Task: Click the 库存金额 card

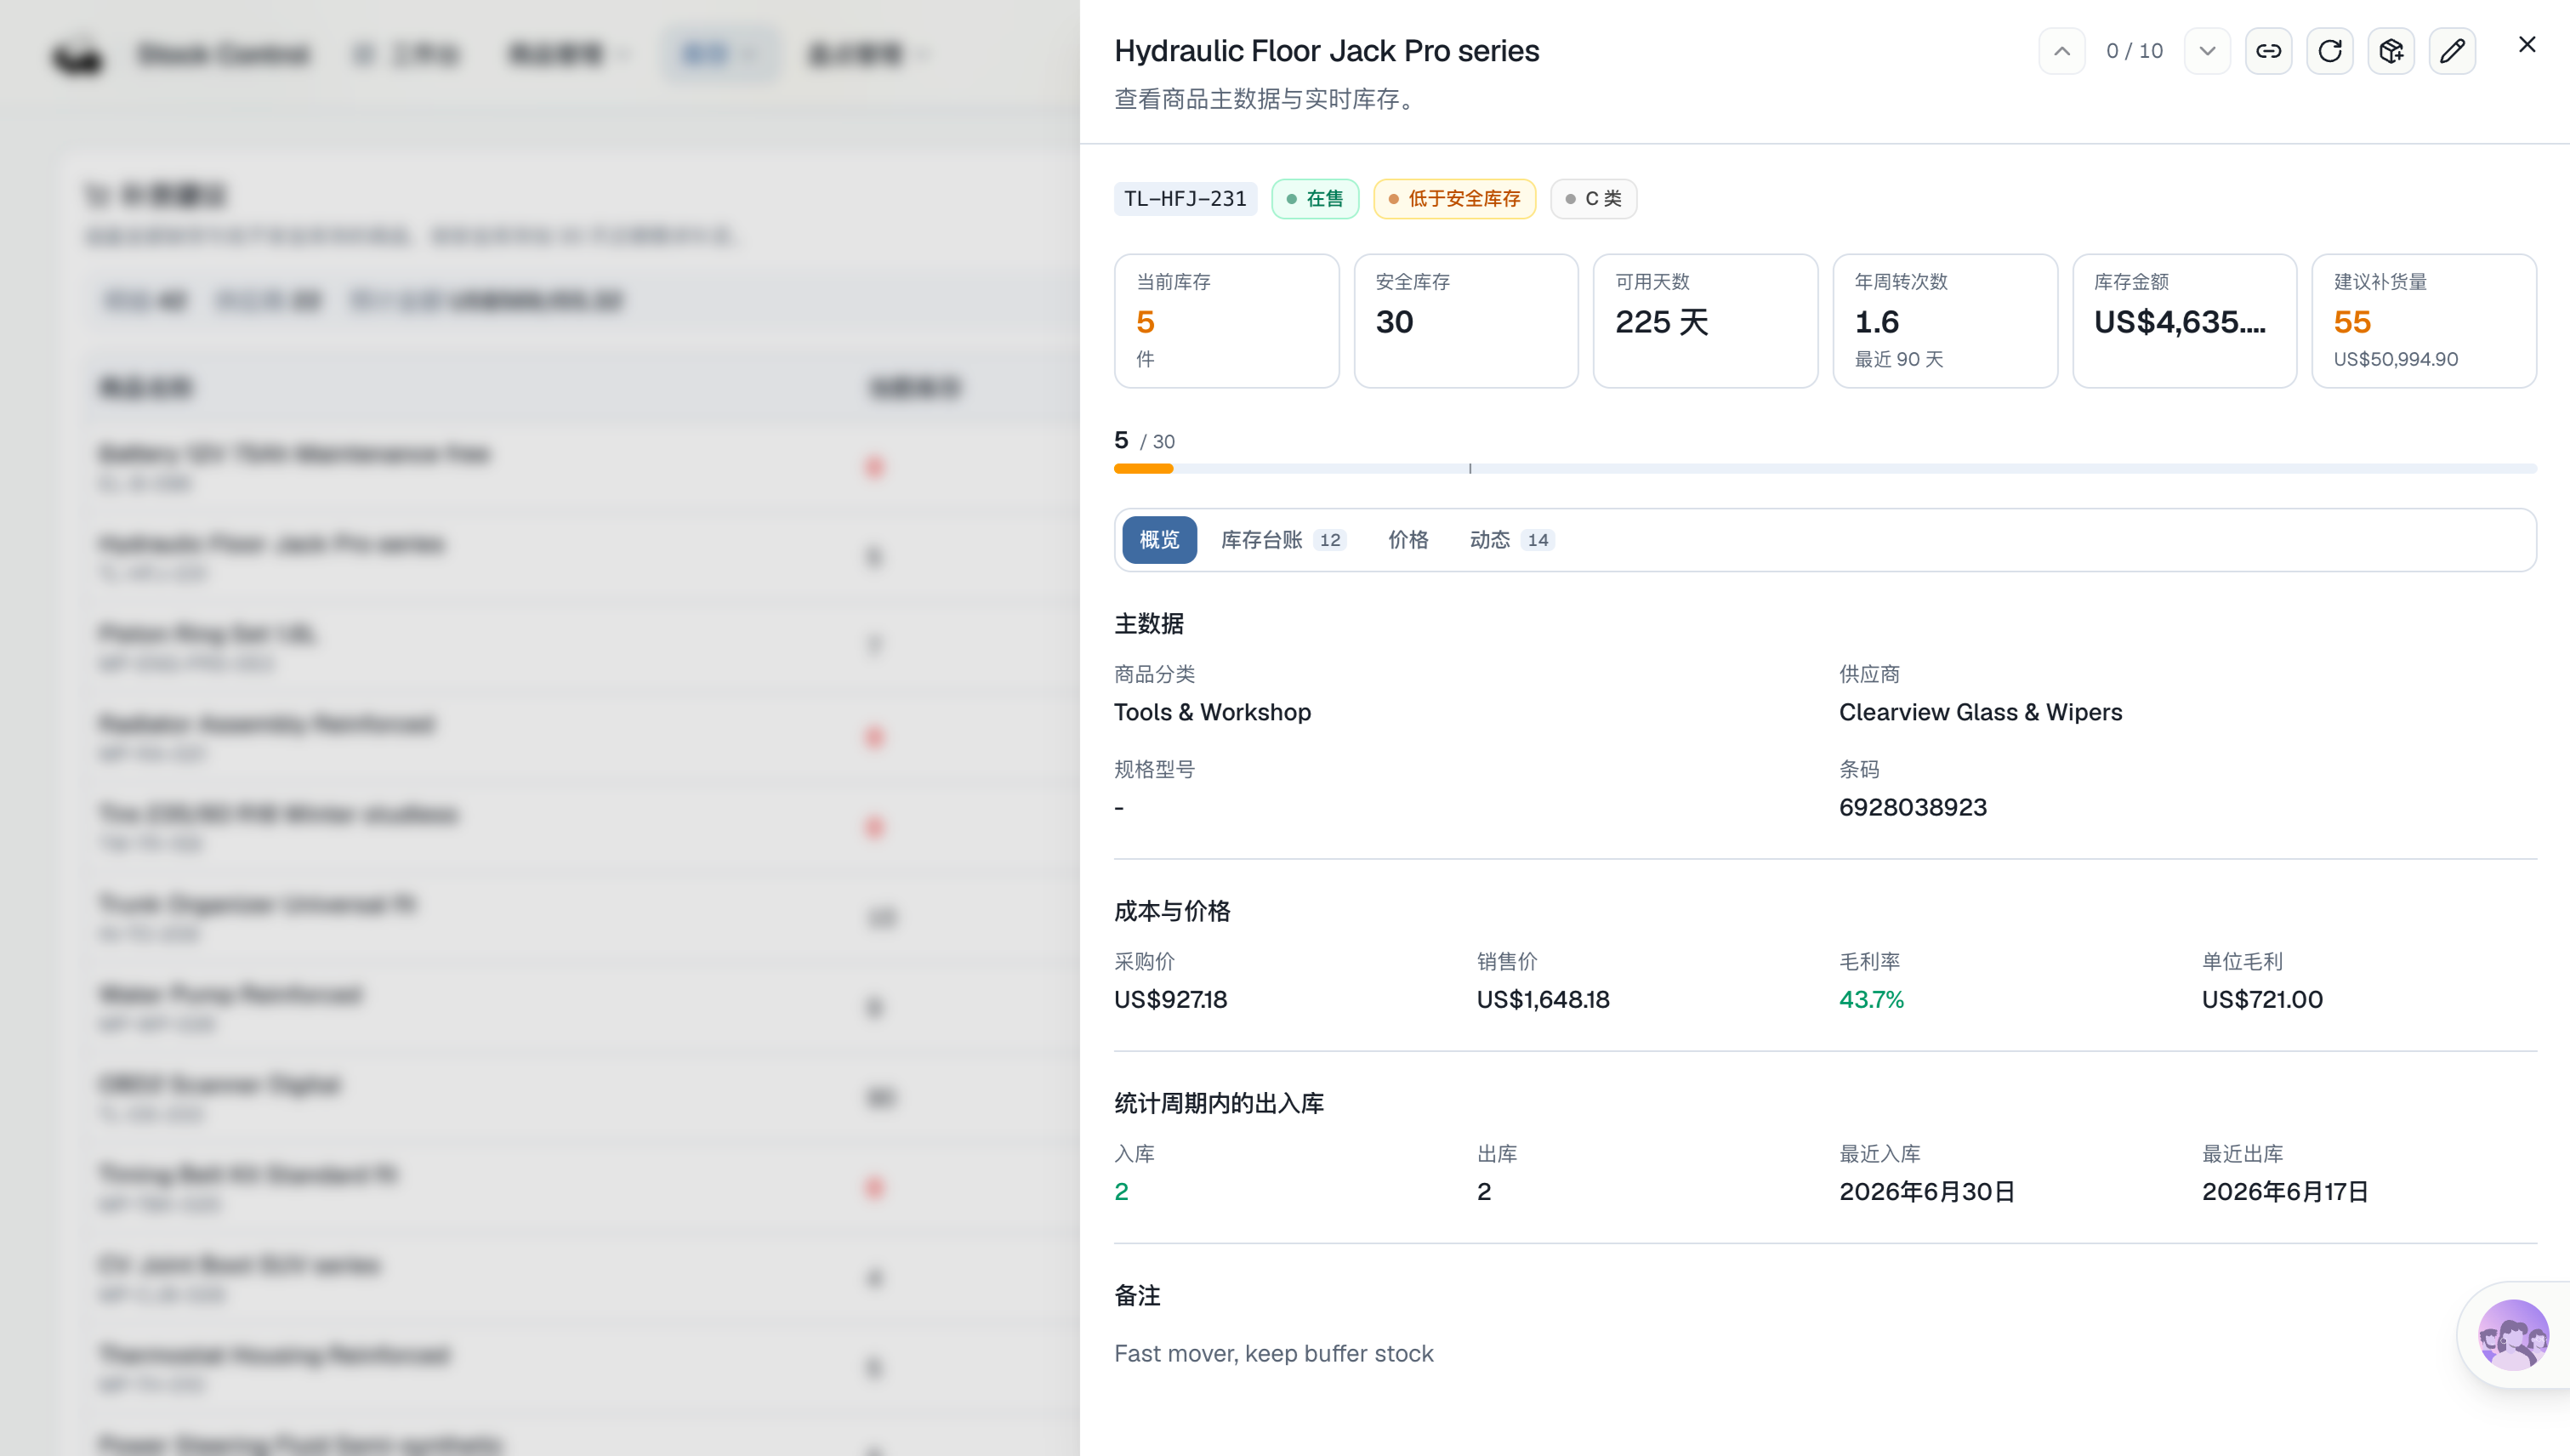Action: pos(2184,320)
